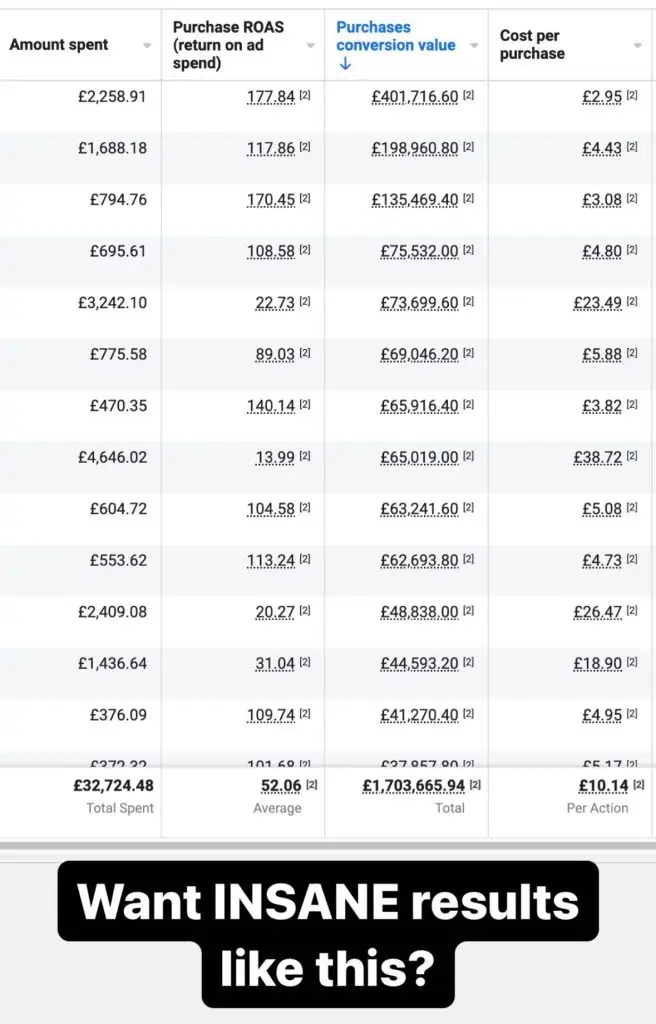This screenshot has height=1024, width=656.
Task: Sort by the Purchases conversion value header
Action: (396, 36)
